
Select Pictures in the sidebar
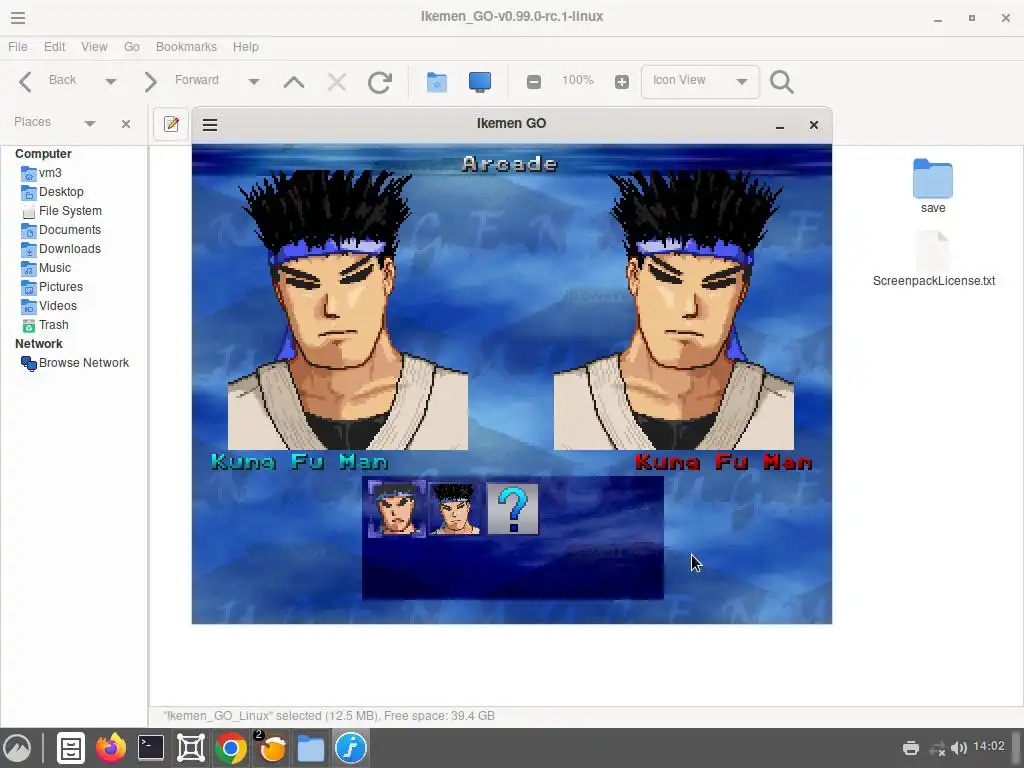[x=52, y=287]
